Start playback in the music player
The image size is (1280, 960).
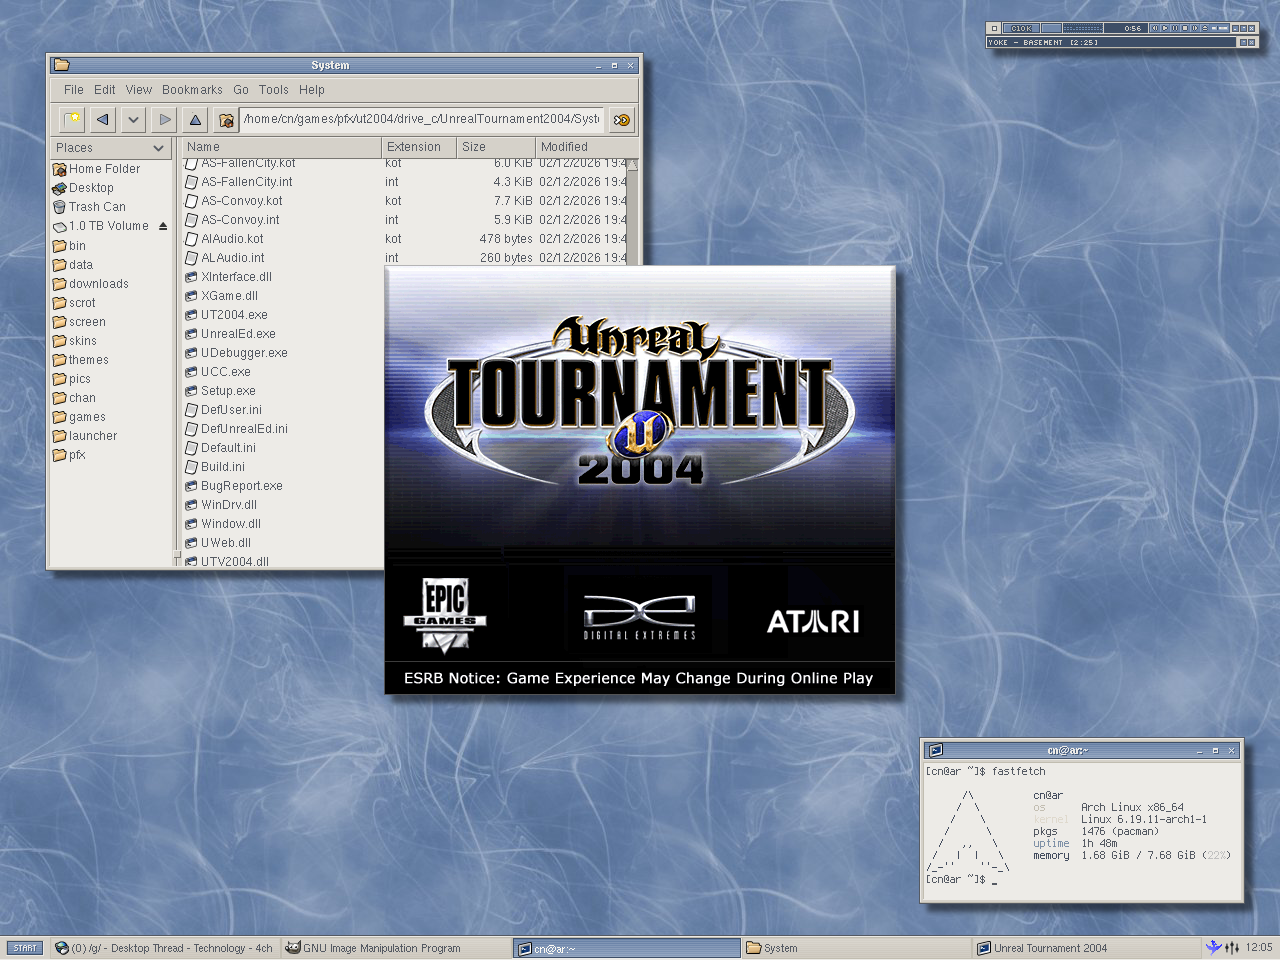click(1165, 28)
